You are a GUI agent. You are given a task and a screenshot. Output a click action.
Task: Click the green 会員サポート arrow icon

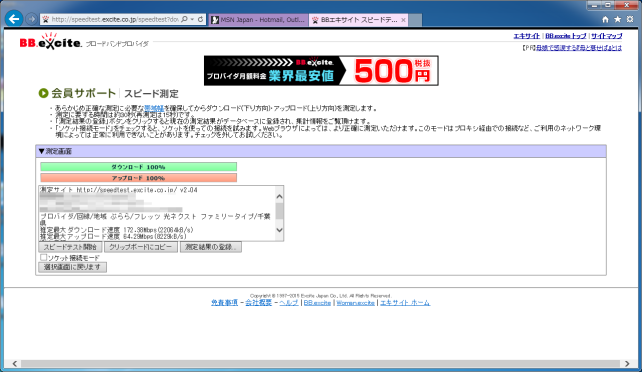coord(43,93)
